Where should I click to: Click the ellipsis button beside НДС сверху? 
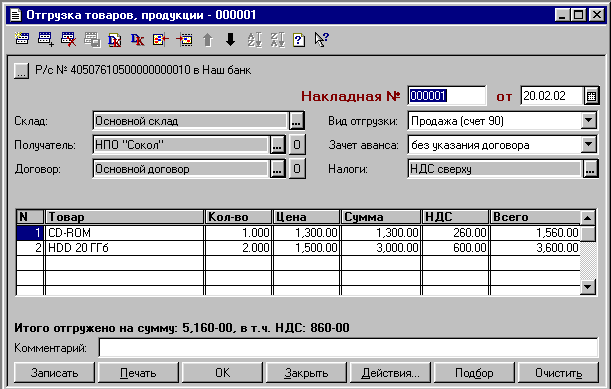(x=591, y=169)
